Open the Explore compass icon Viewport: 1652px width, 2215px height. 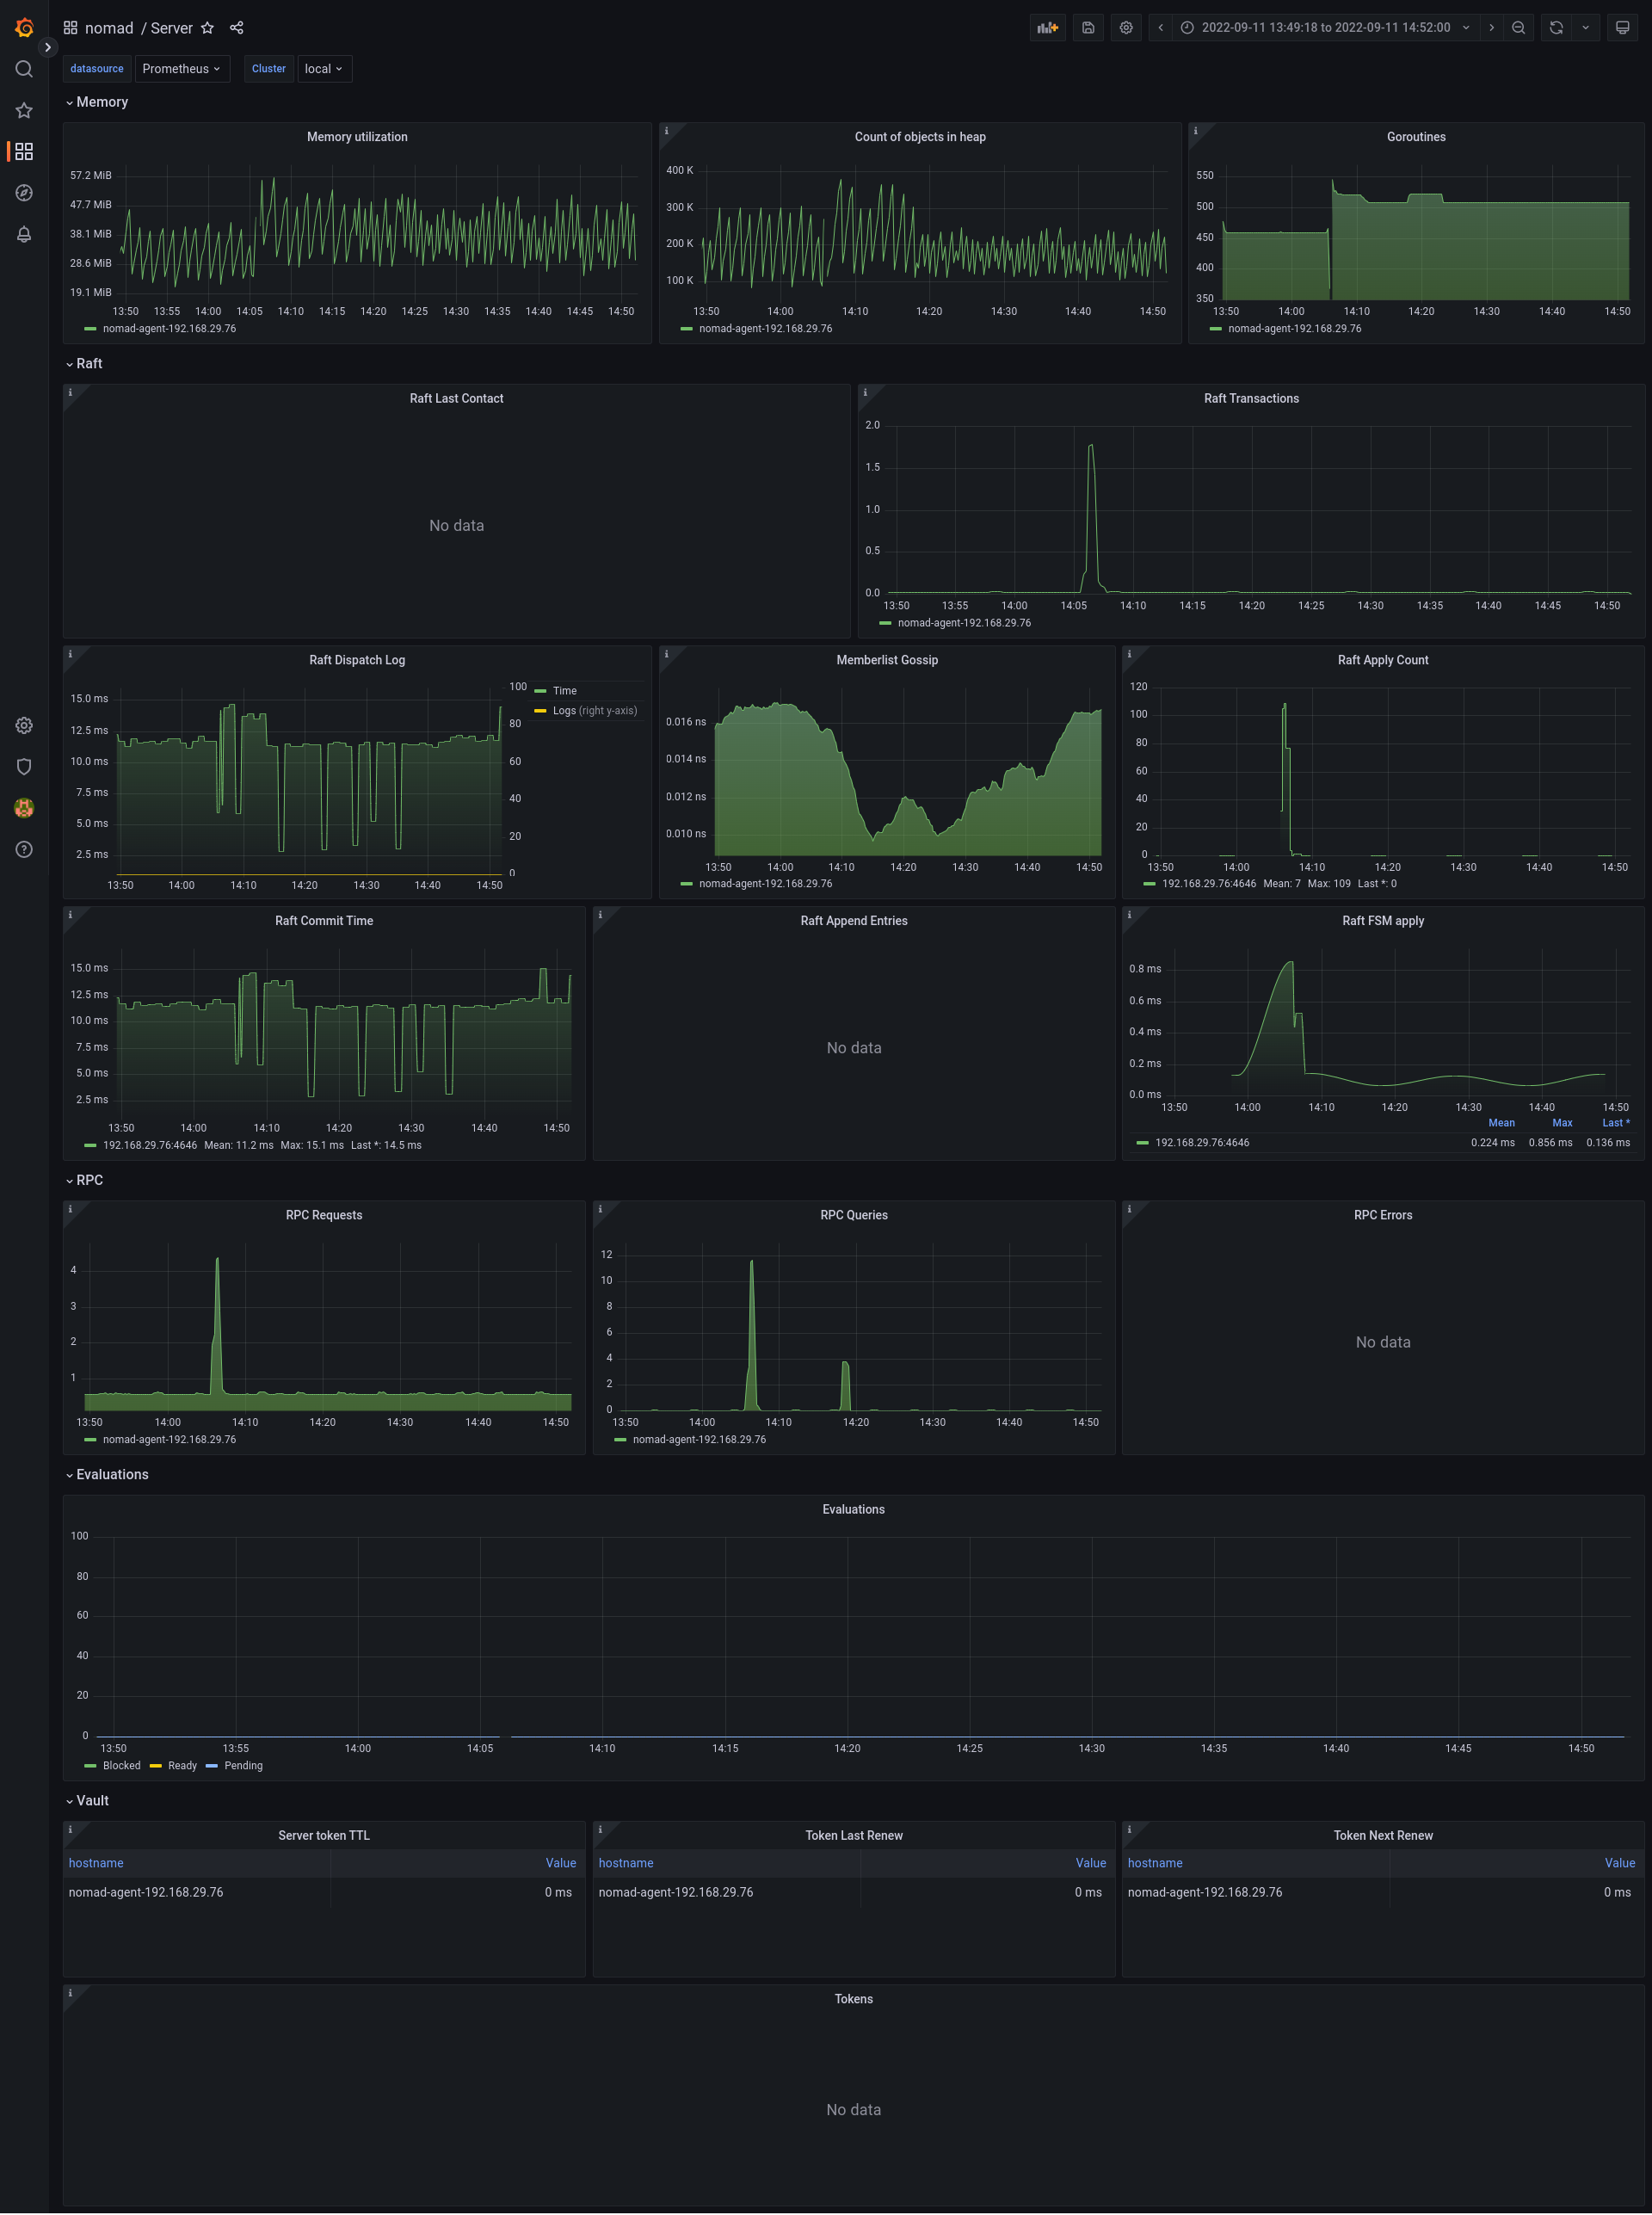point(24,193)
